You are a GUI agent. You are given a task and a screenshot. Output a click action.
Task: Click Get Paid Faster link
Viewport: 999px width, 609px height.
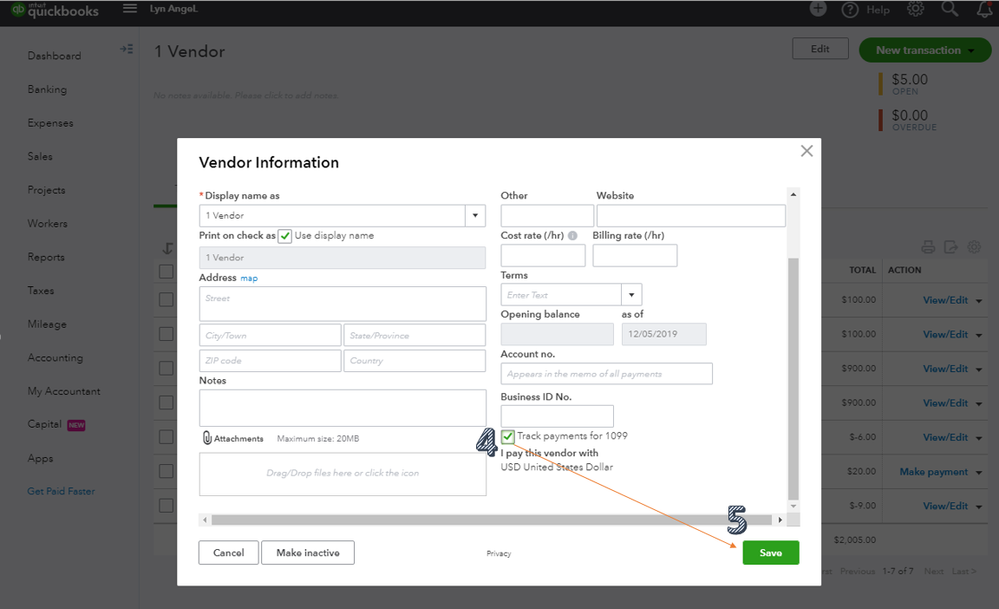tap(61, 491)
